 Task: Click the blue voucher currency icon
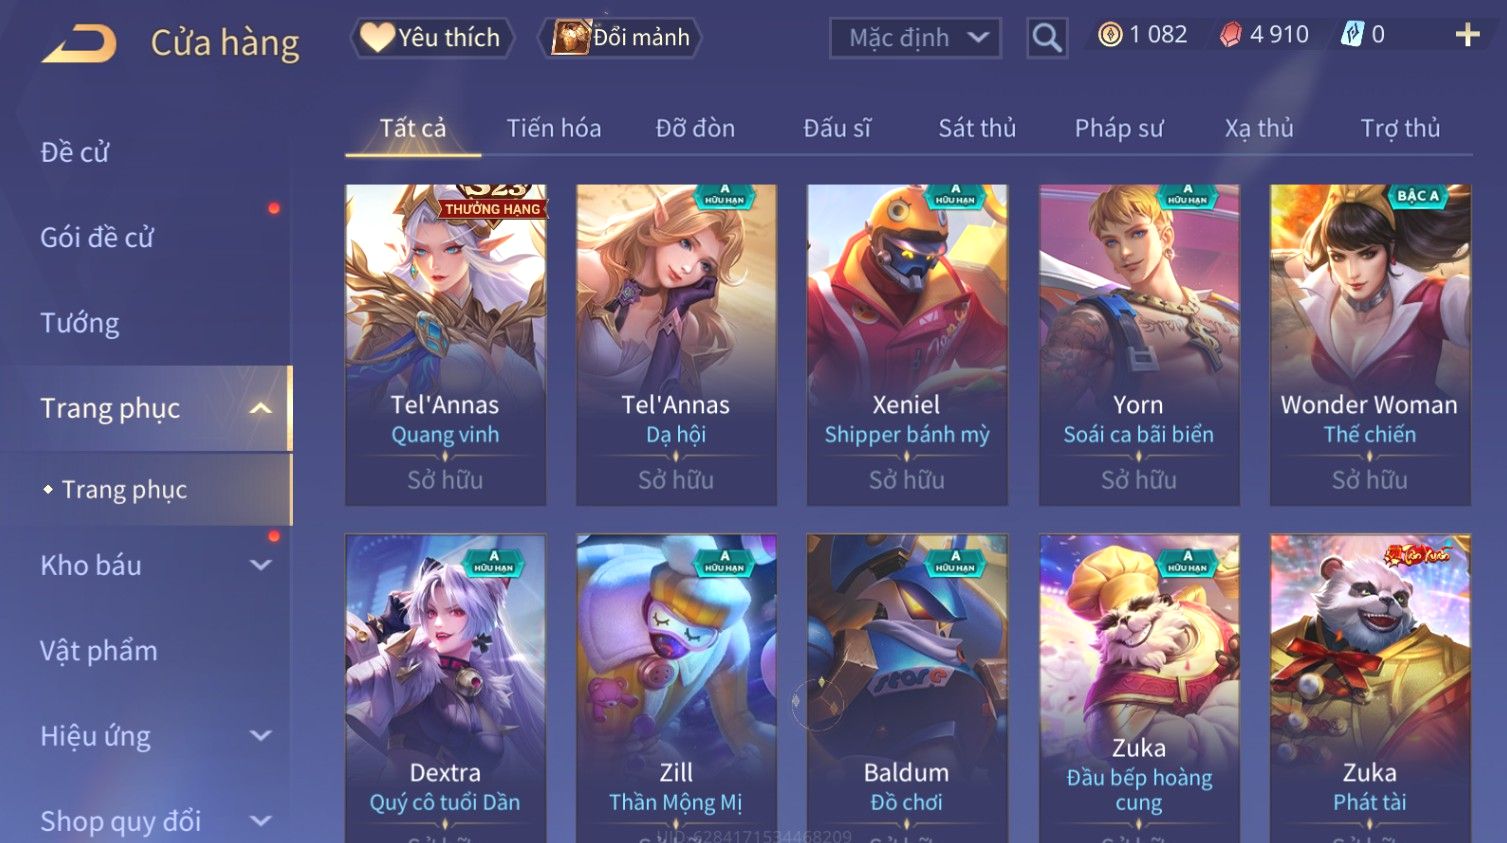click(1352, 35)
